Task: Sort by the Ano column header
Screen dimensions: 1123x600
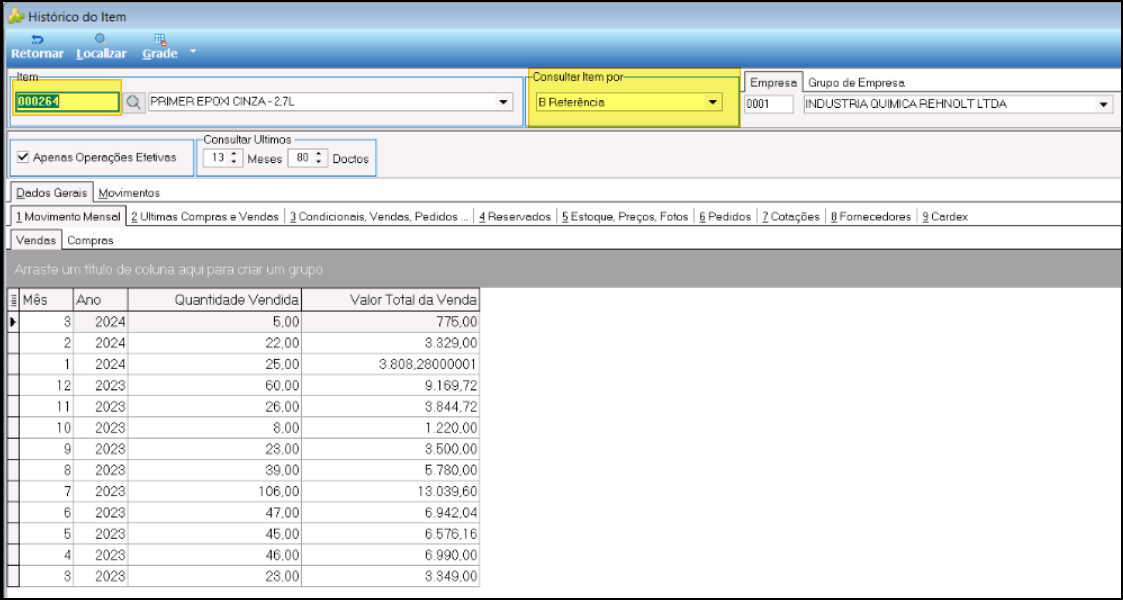Action: coord(100,300)
